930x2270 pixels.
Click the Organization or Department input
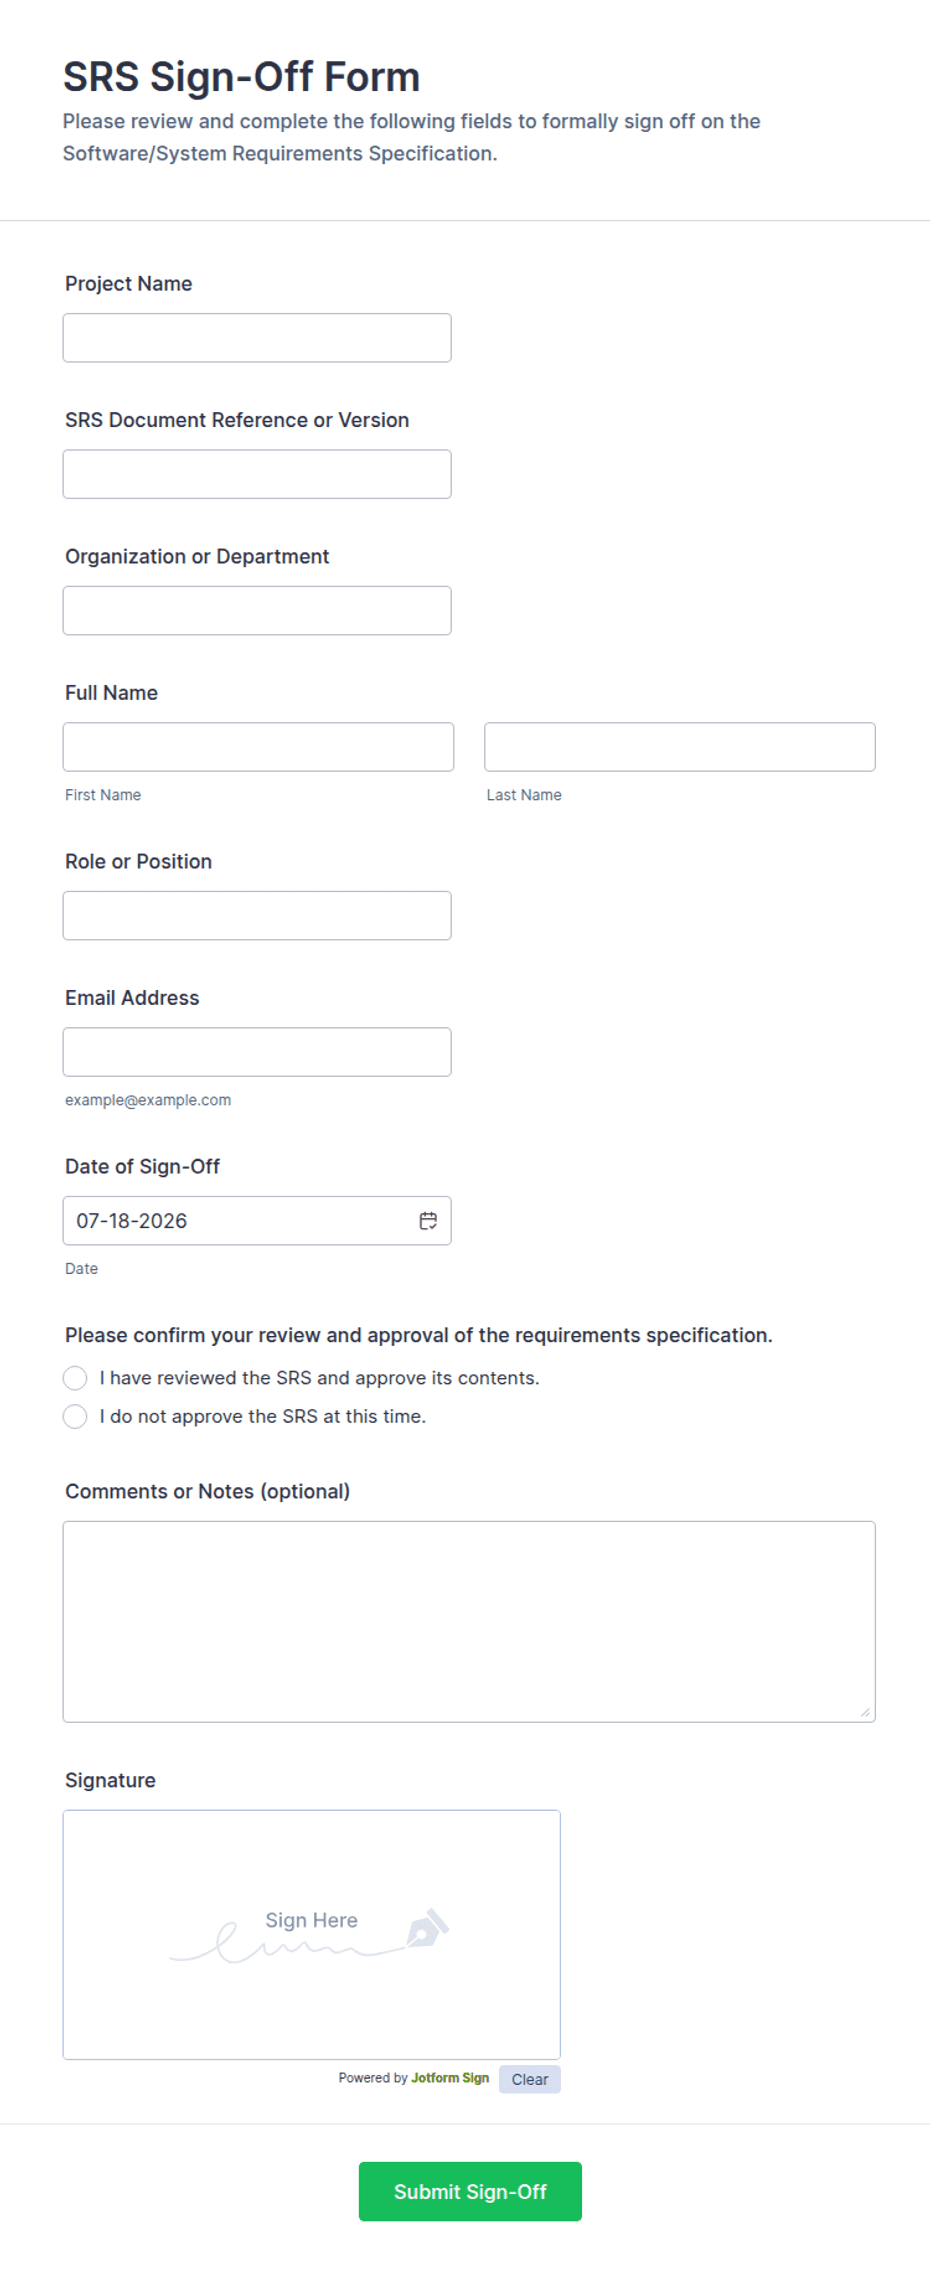[257, 610]
